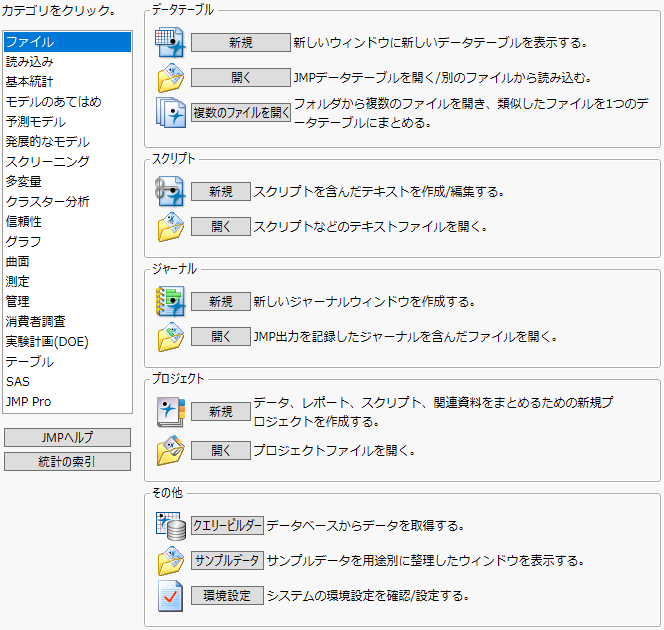The height and width of the screenshot is (630, 664).
Task: Select 実験計画(DOE) category
Action: [67, 342]
